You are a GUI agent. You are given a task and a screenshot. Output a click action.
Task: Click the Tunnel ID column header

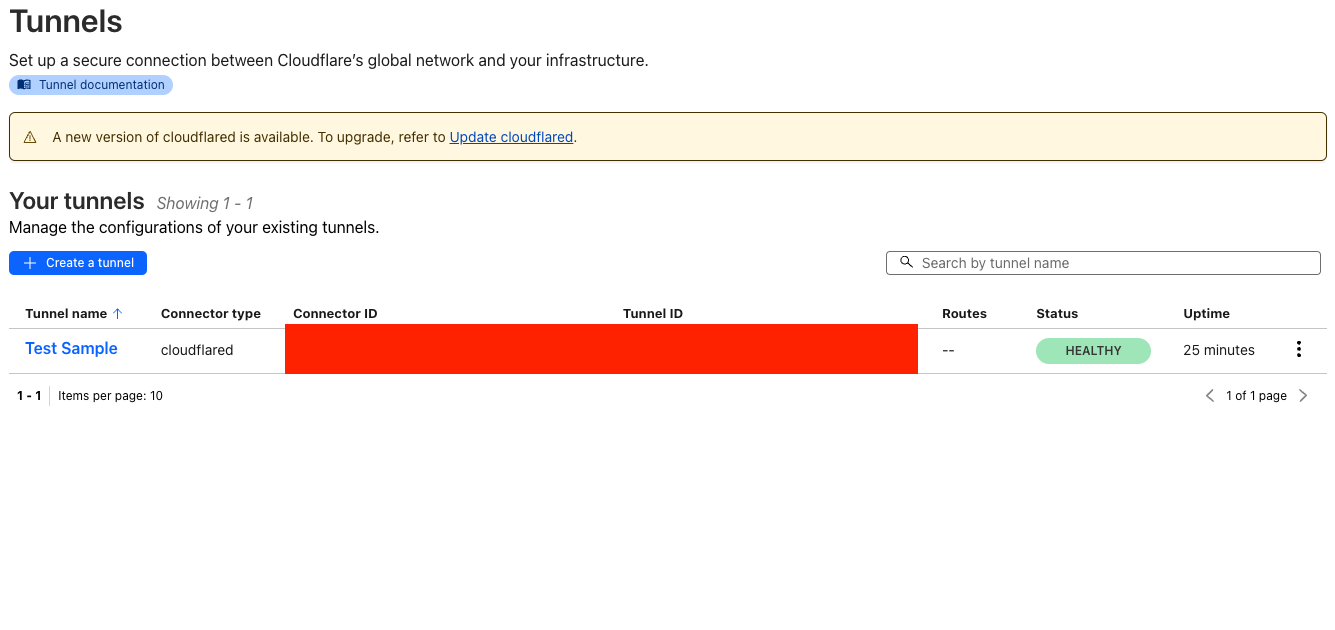653,313
